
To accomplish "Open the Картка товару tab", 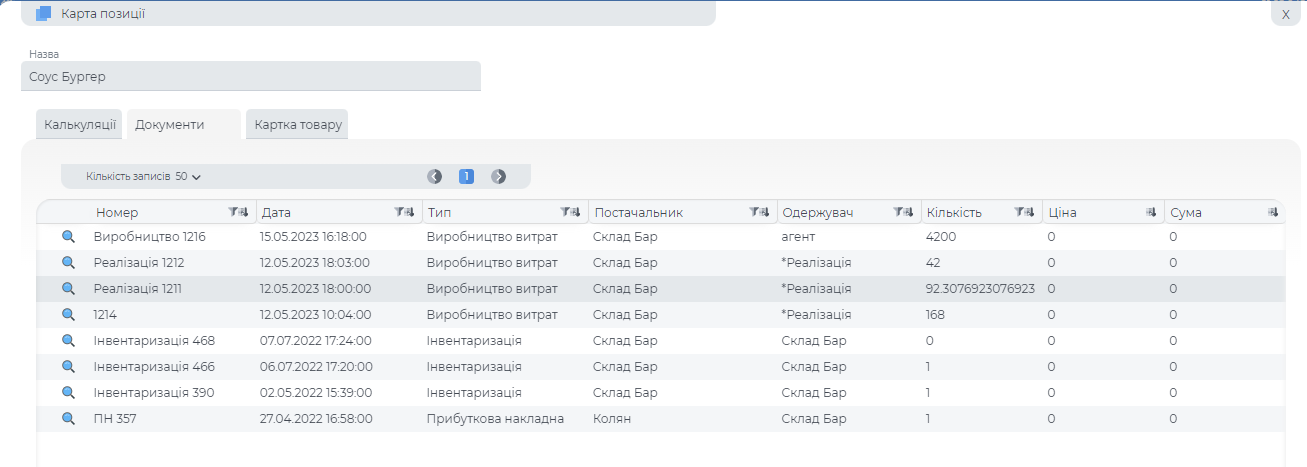I will [x=297, y=125].
